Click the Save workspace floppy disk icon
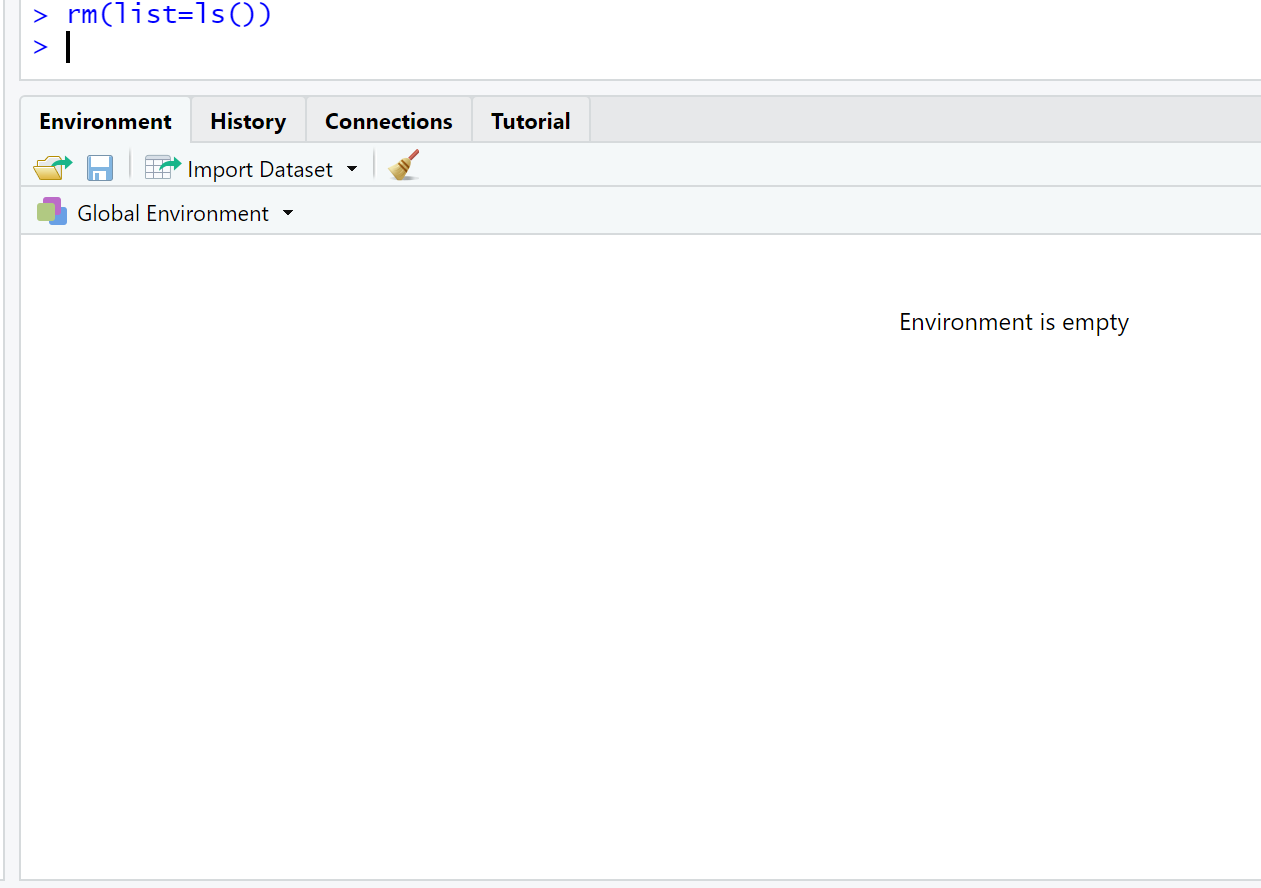This screenshot has width=1261, height=888. 100,167
